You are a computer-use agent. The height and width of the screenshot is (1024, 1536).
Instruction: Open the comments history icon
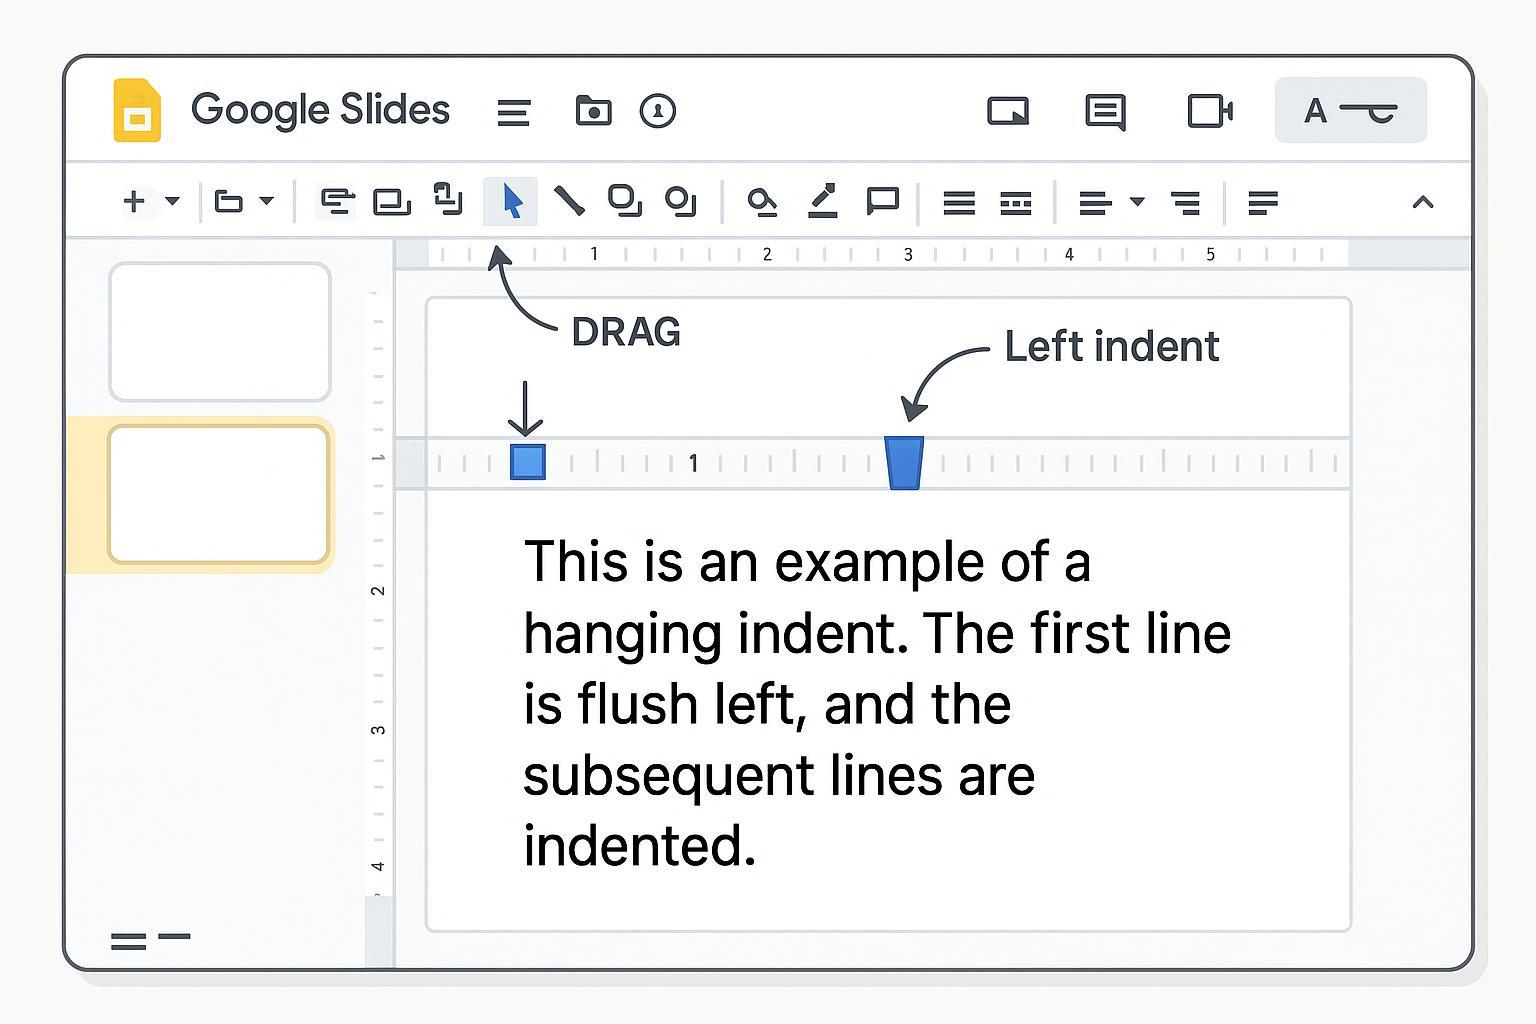point(1105,111)
